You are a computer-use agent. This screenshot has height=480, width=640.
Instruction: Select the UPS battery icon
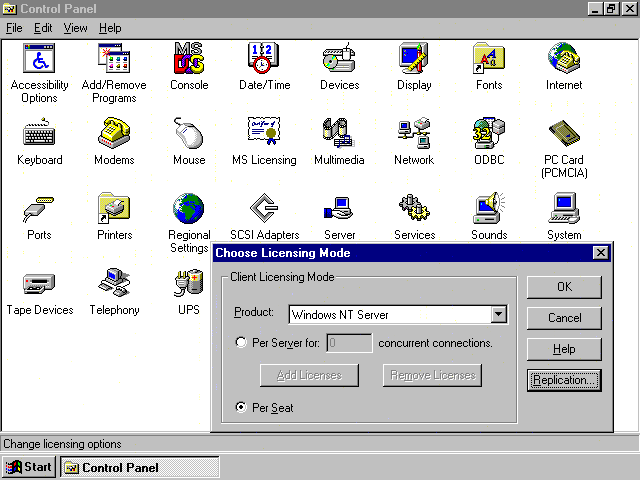189,282
